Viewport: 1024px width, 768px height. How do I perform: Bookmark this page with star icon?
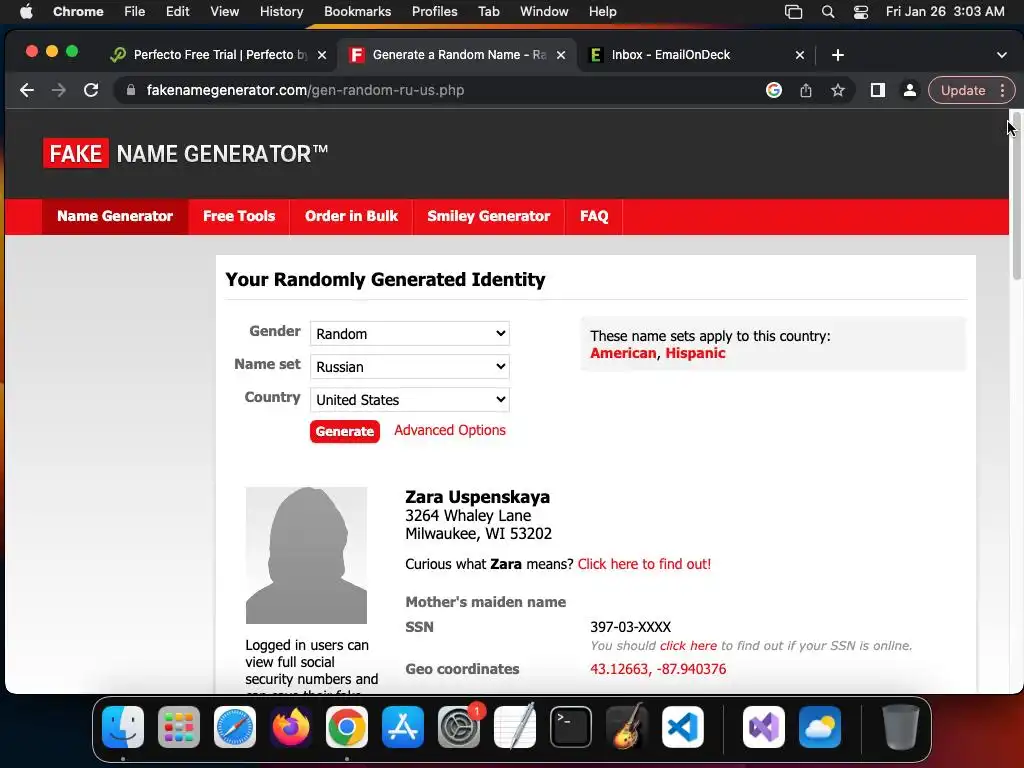coord(838,90)
